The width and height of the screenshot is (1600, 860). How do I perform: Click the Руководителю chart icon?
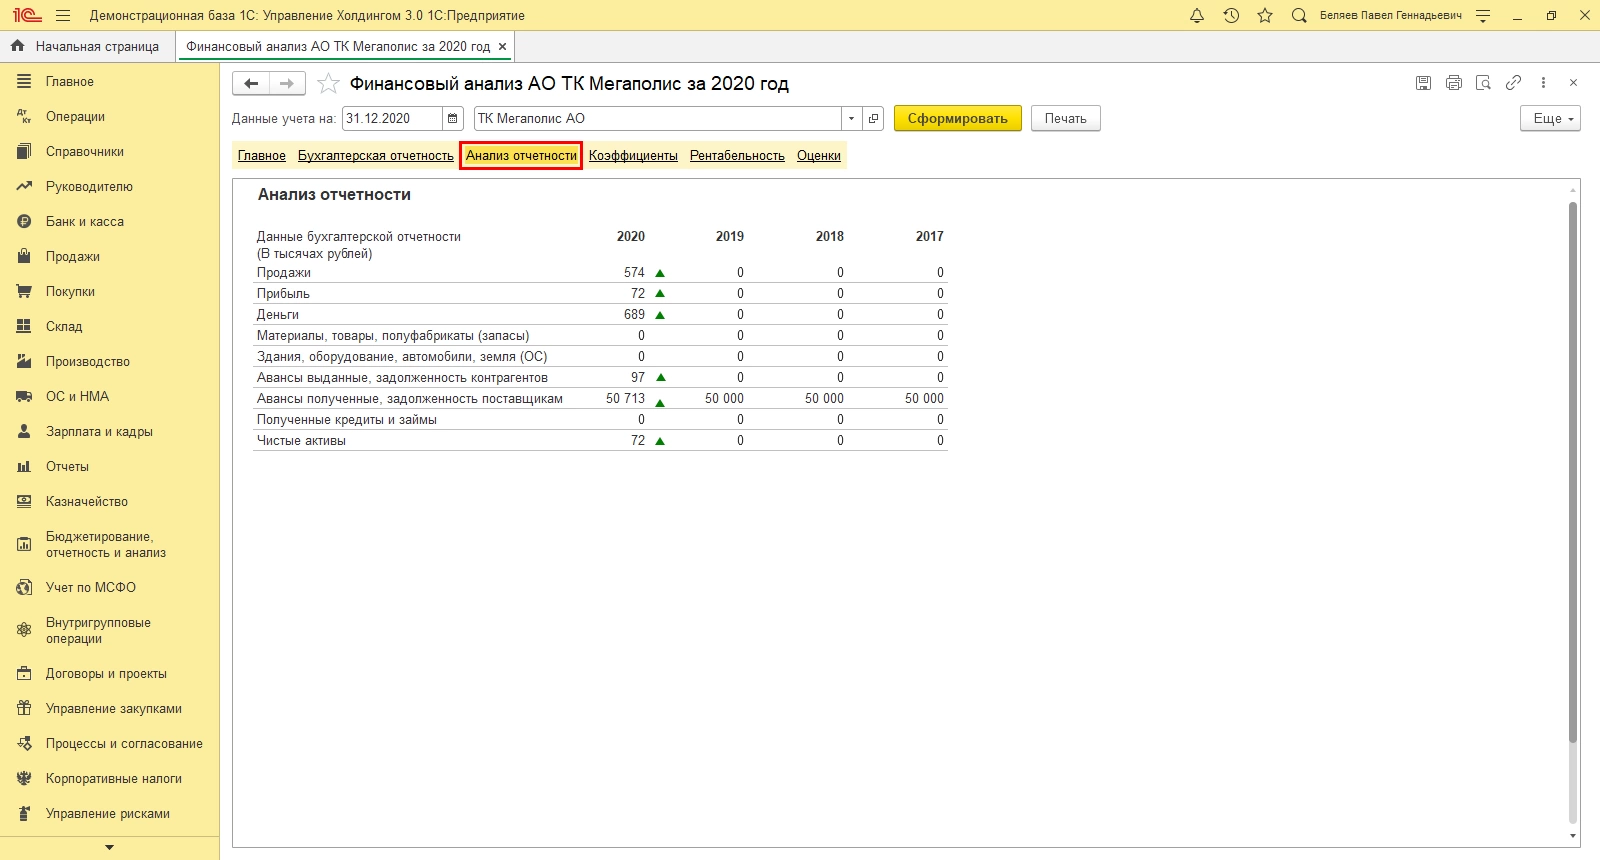(24, 187)
